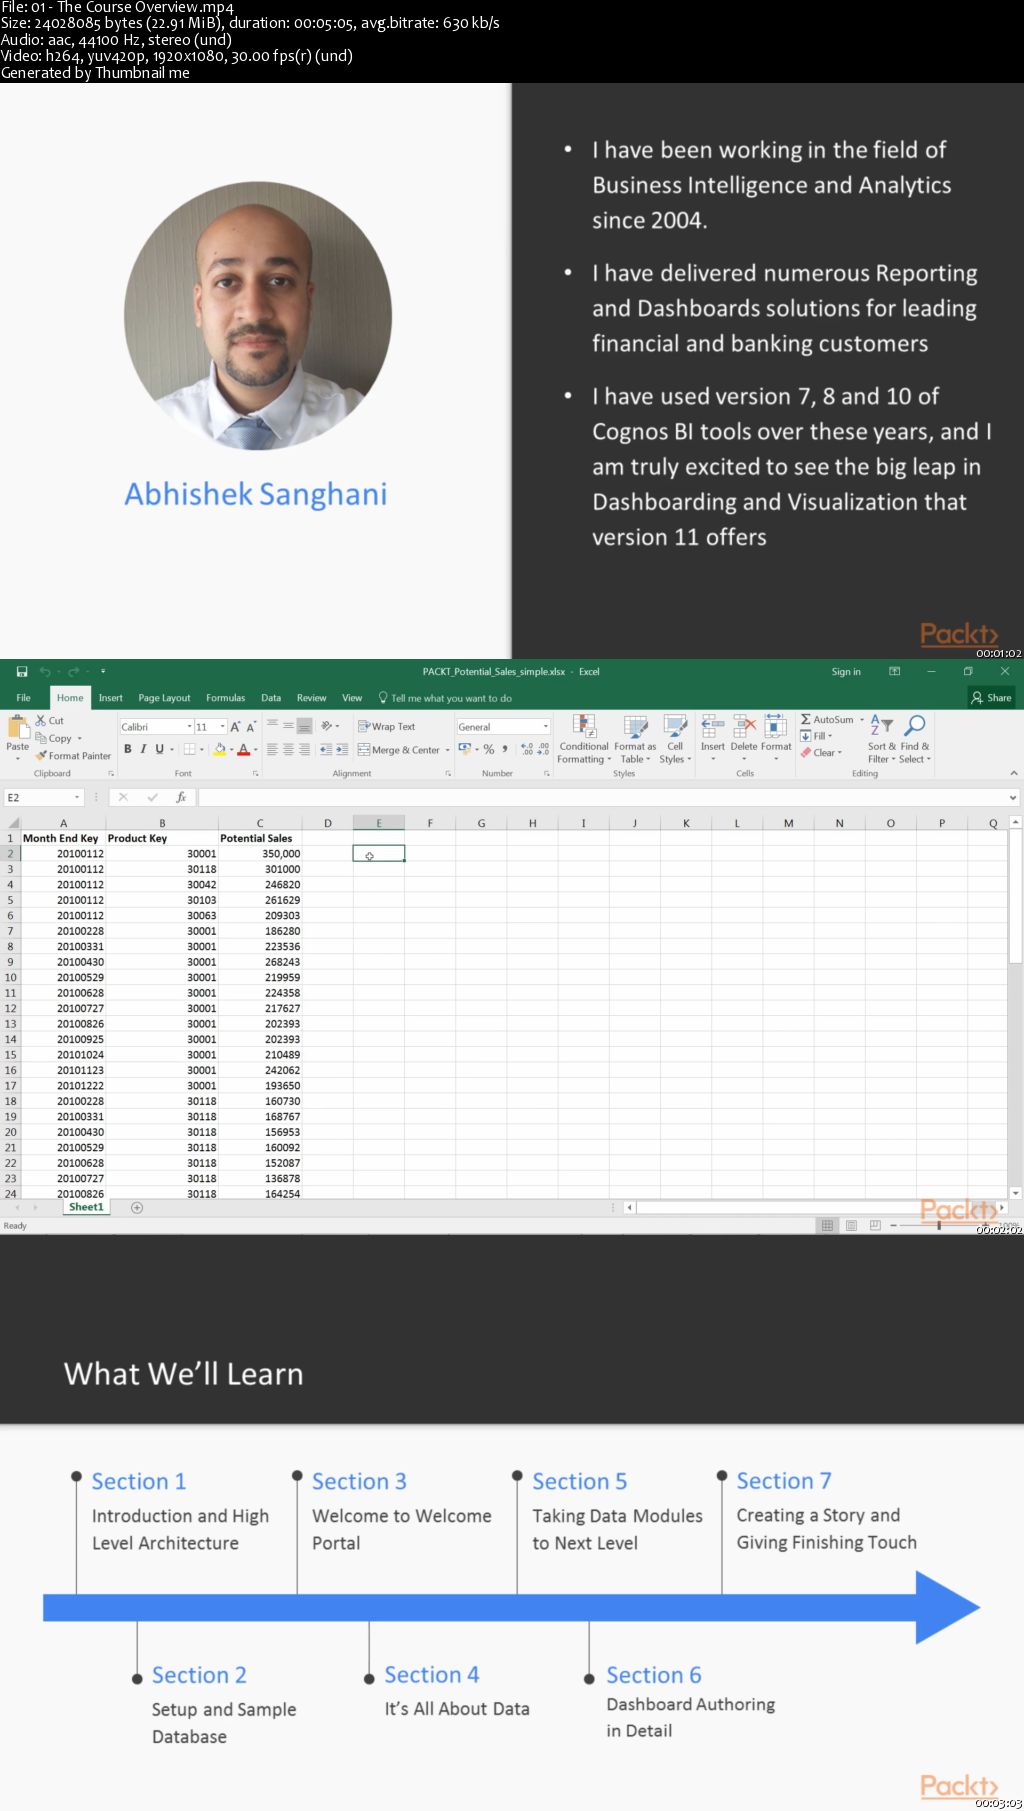Click the Redo arrow icon
The image size is (1024, 1811).
click(x=73, y=672)
